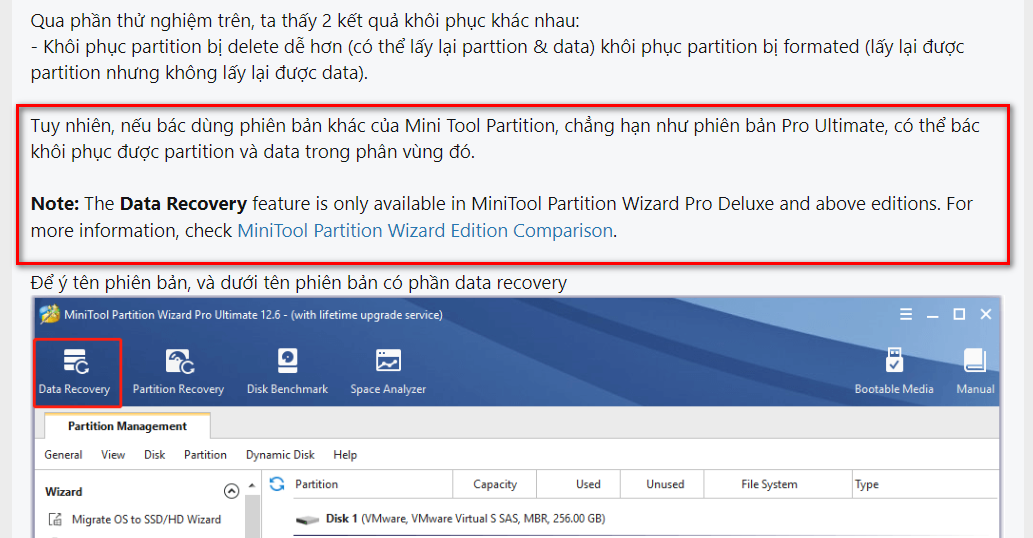The image size is (1033, 538).
Task: Open the General menu
Action: (63, 455)
